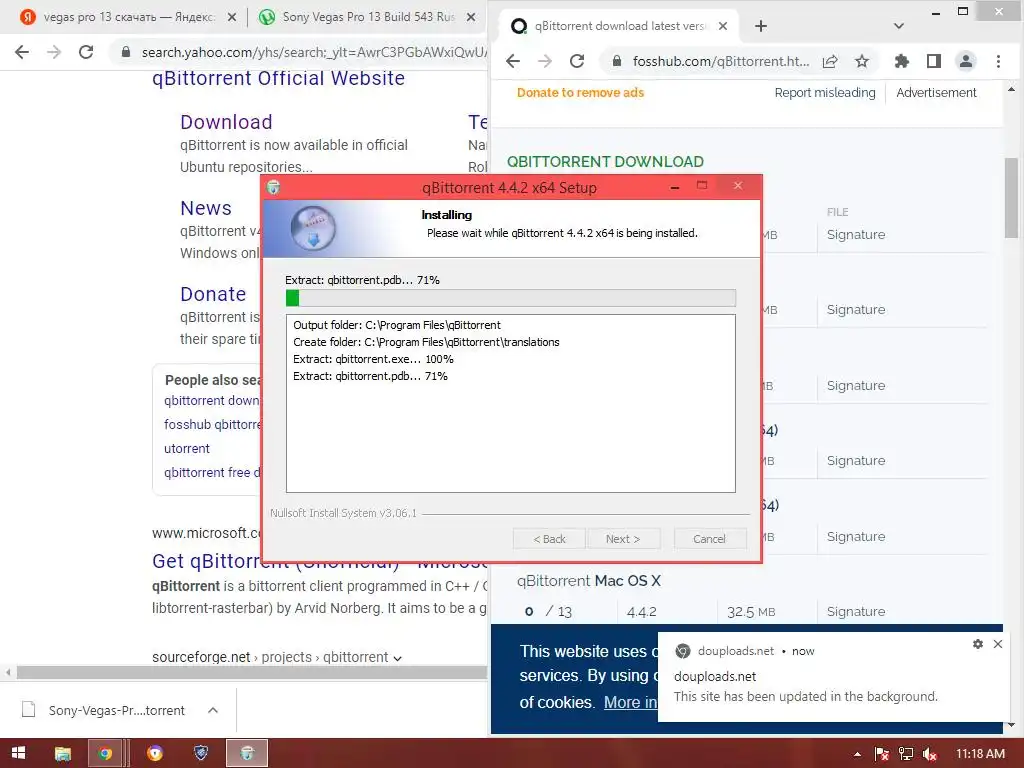Viewport: 1024px width, 768px height.
Task: Close the vegas pro 13 Yandex tab
Action: pyautogui.click(x=232, y=18)
